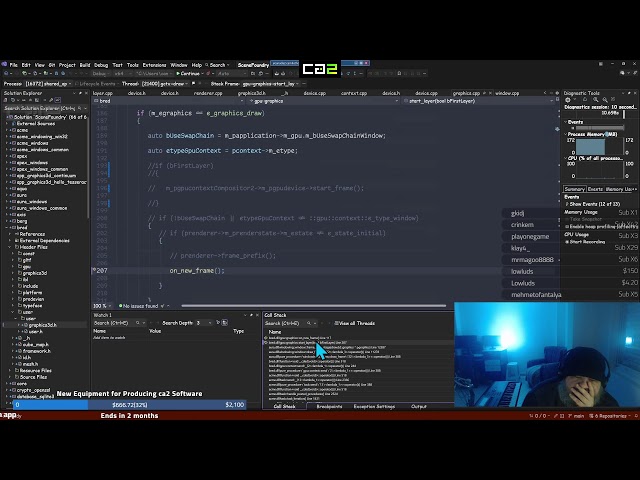Select graphics3d.h in Solution Explorer
This screenshot has width=640, height=480.
point(42,325)
